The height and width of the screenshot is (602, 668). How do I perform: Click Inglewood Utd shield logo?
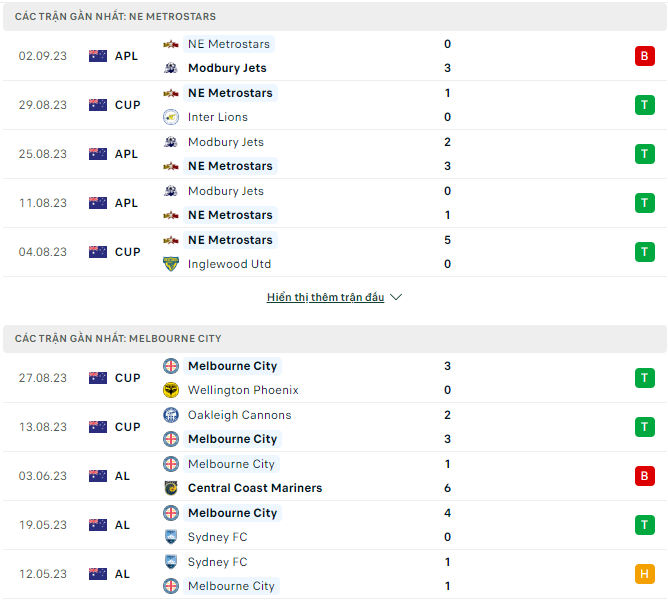[171, 264]
